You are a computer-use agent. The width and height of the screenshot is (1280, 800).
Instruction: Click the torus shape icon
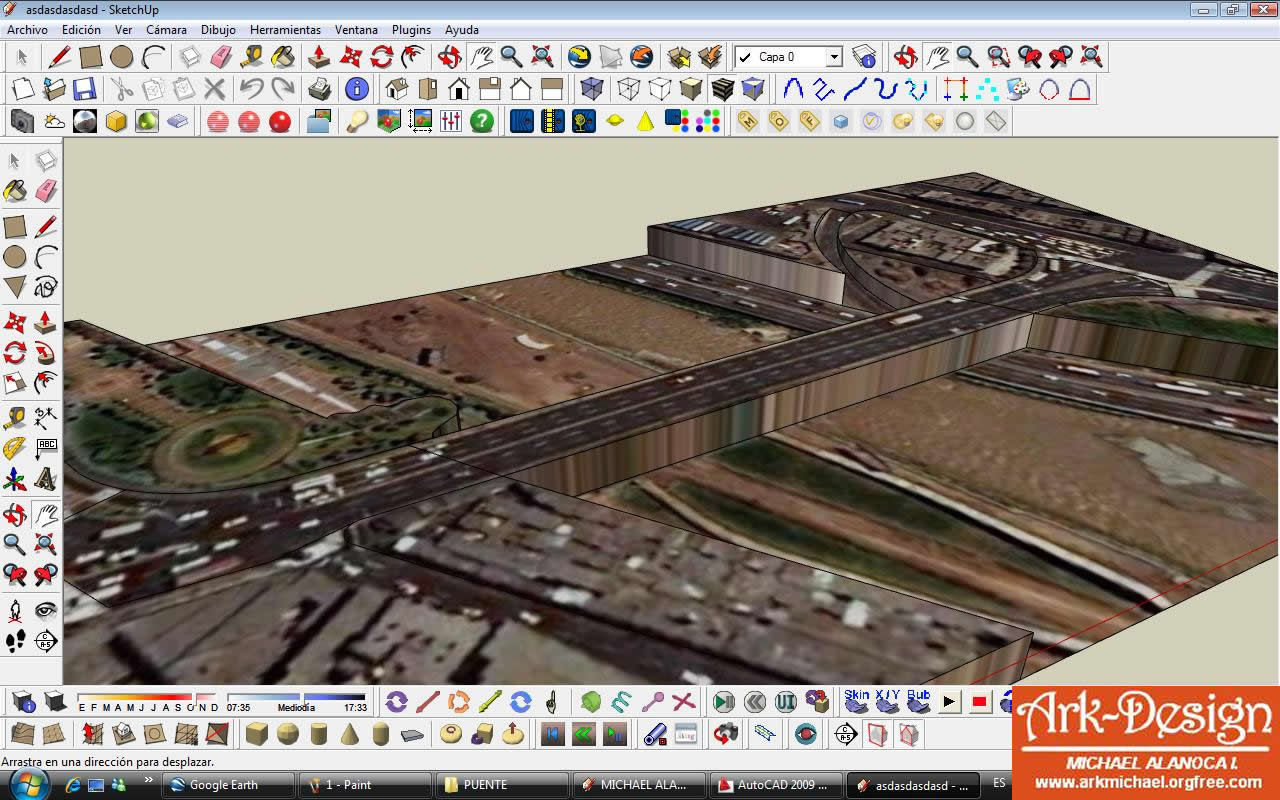click(x=451, y=734)
